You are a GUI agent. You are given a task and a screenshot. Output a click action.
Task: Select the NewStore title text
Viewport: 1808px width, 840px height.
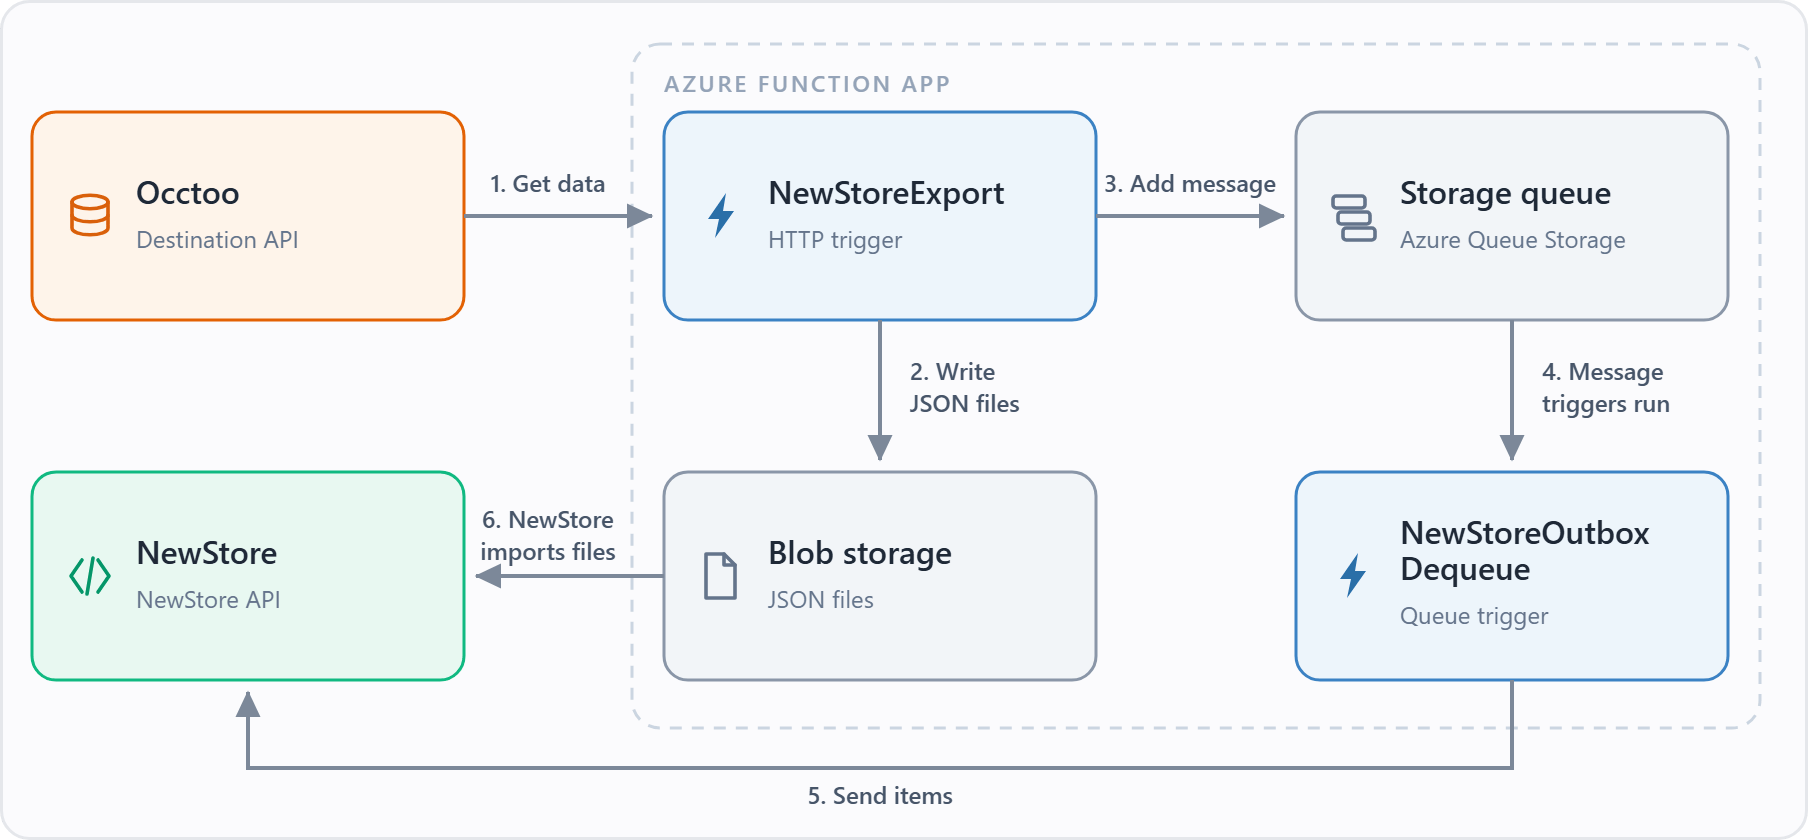(x=207, y=553)
